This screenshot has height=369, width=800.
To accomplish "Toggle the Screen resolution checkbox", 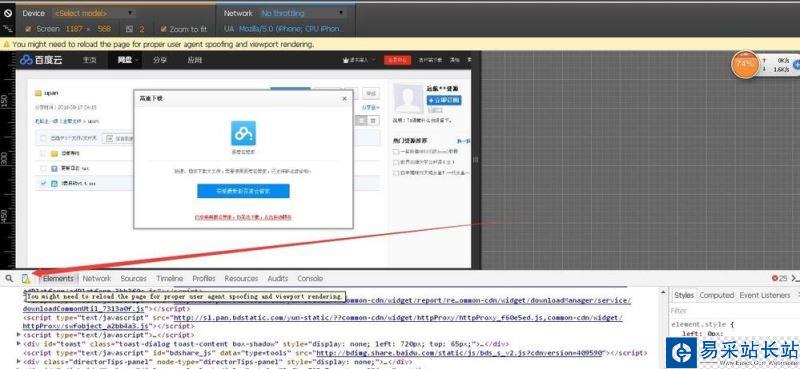I will 28,29.
